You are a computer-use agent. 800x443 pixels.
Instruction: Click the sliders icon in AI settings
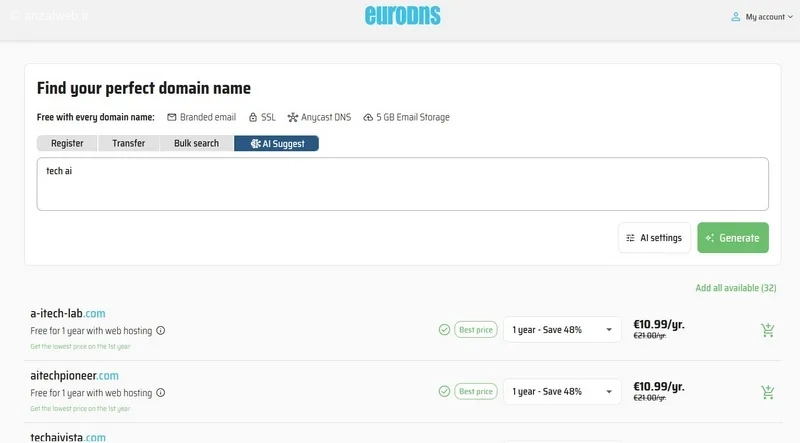pos(630,238)
